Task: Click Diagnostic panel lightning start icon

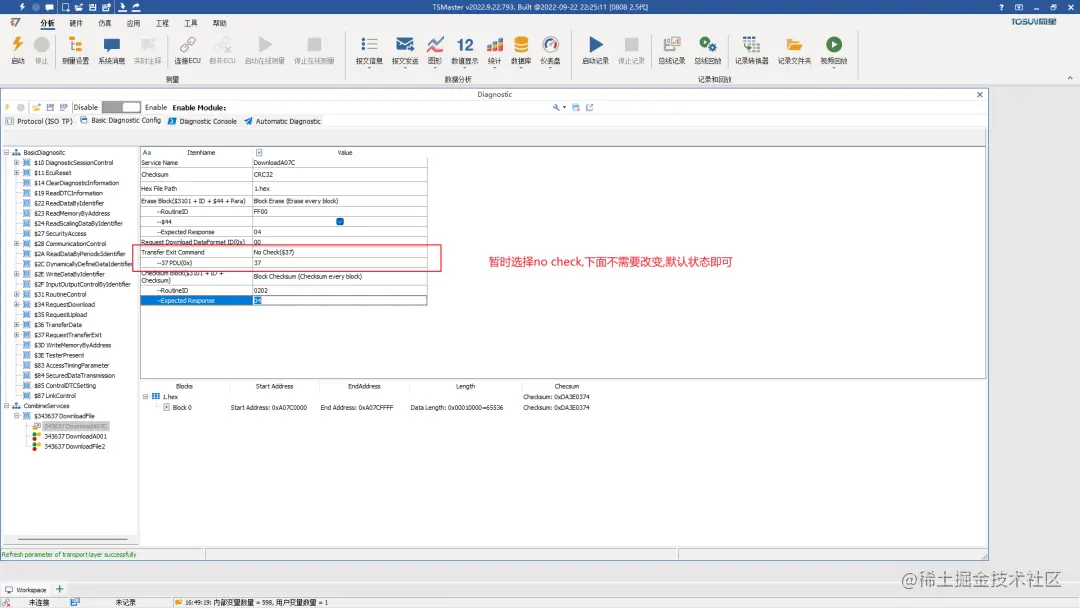Action: point(8,107)
